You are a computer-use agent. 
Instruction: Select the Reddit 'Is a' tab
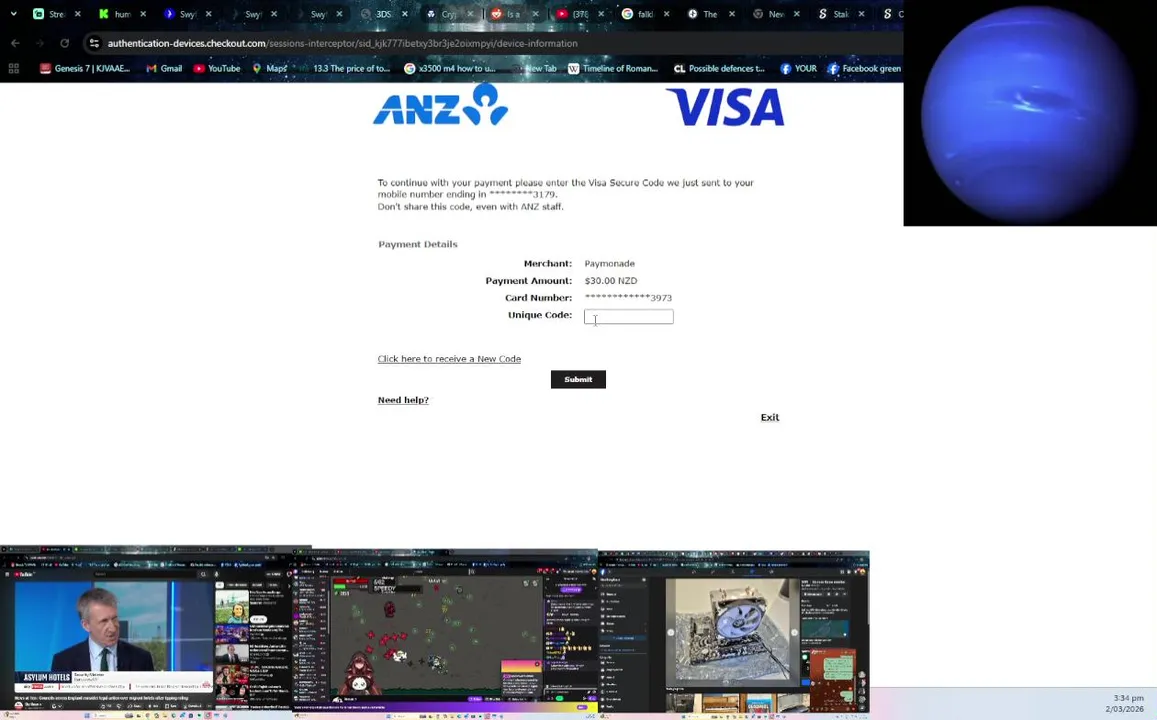(x=507, y=14)
